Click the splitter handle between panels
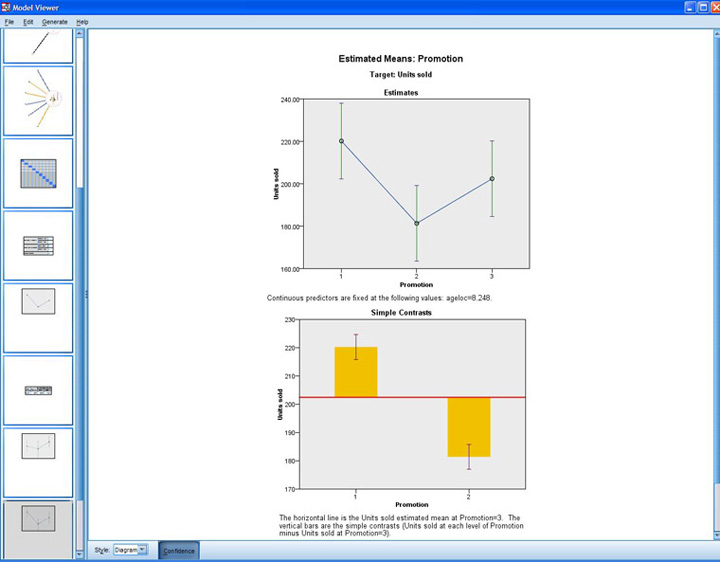The width and height of the screenshot is (720, 562). pos(86,293)
